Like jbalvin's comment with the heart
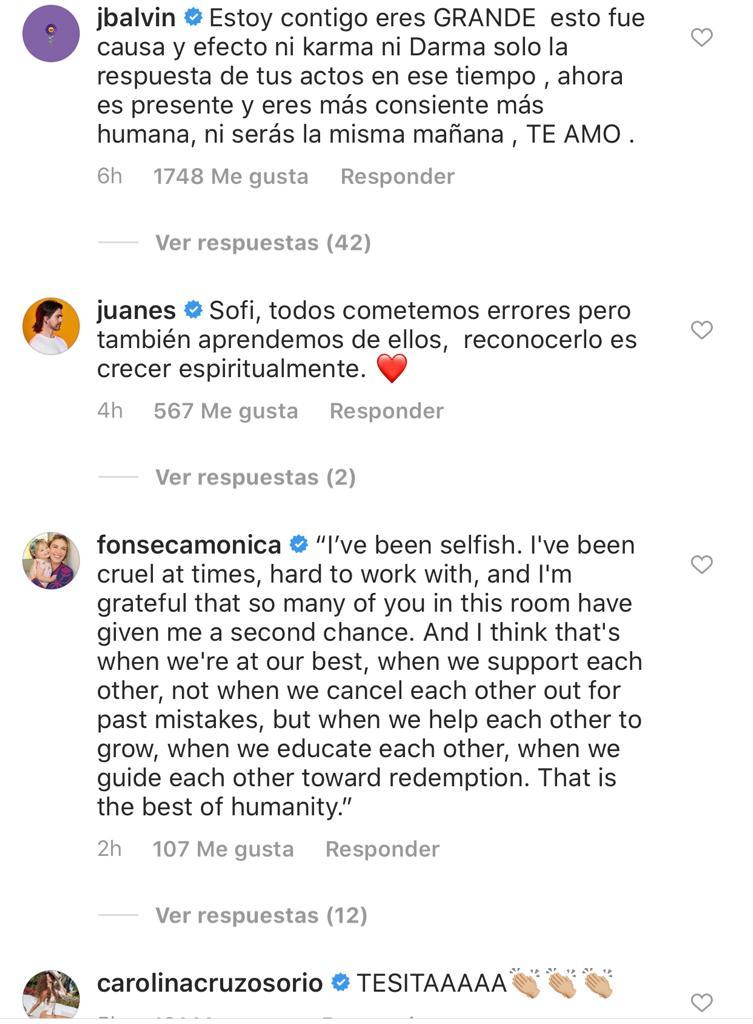The width and height of the screenshot is (753, 1024). pos(702,38)
